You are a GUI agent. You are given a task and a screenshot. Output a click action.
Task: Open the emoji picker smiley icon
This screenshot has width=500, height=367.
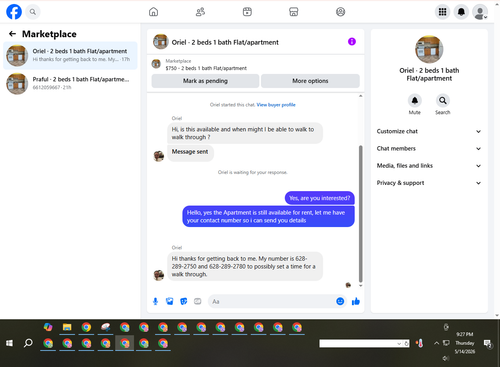click(x=340, y=301)
